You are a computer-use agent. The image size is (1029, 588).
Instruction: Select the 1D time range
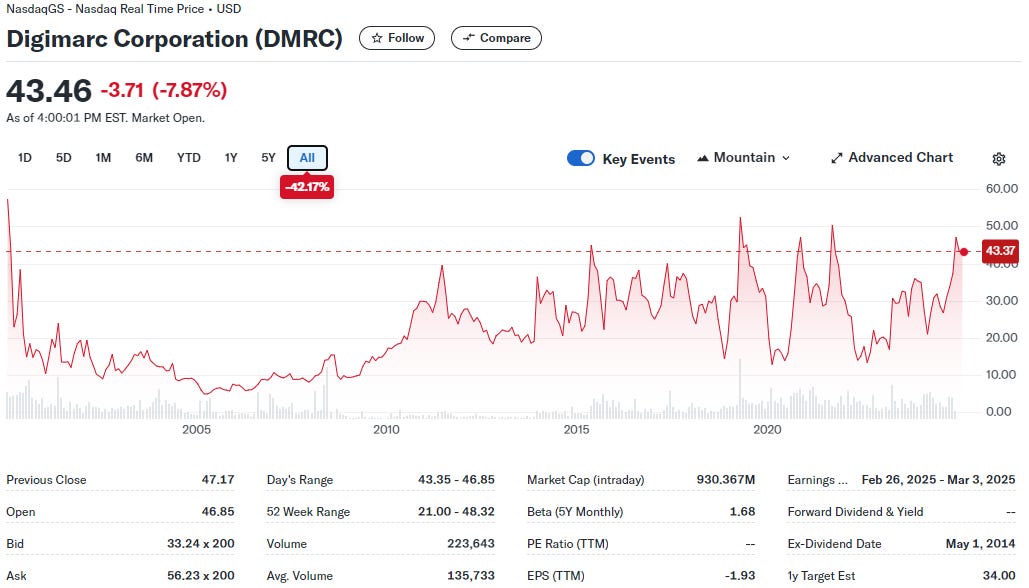click(x=24, y=158)
